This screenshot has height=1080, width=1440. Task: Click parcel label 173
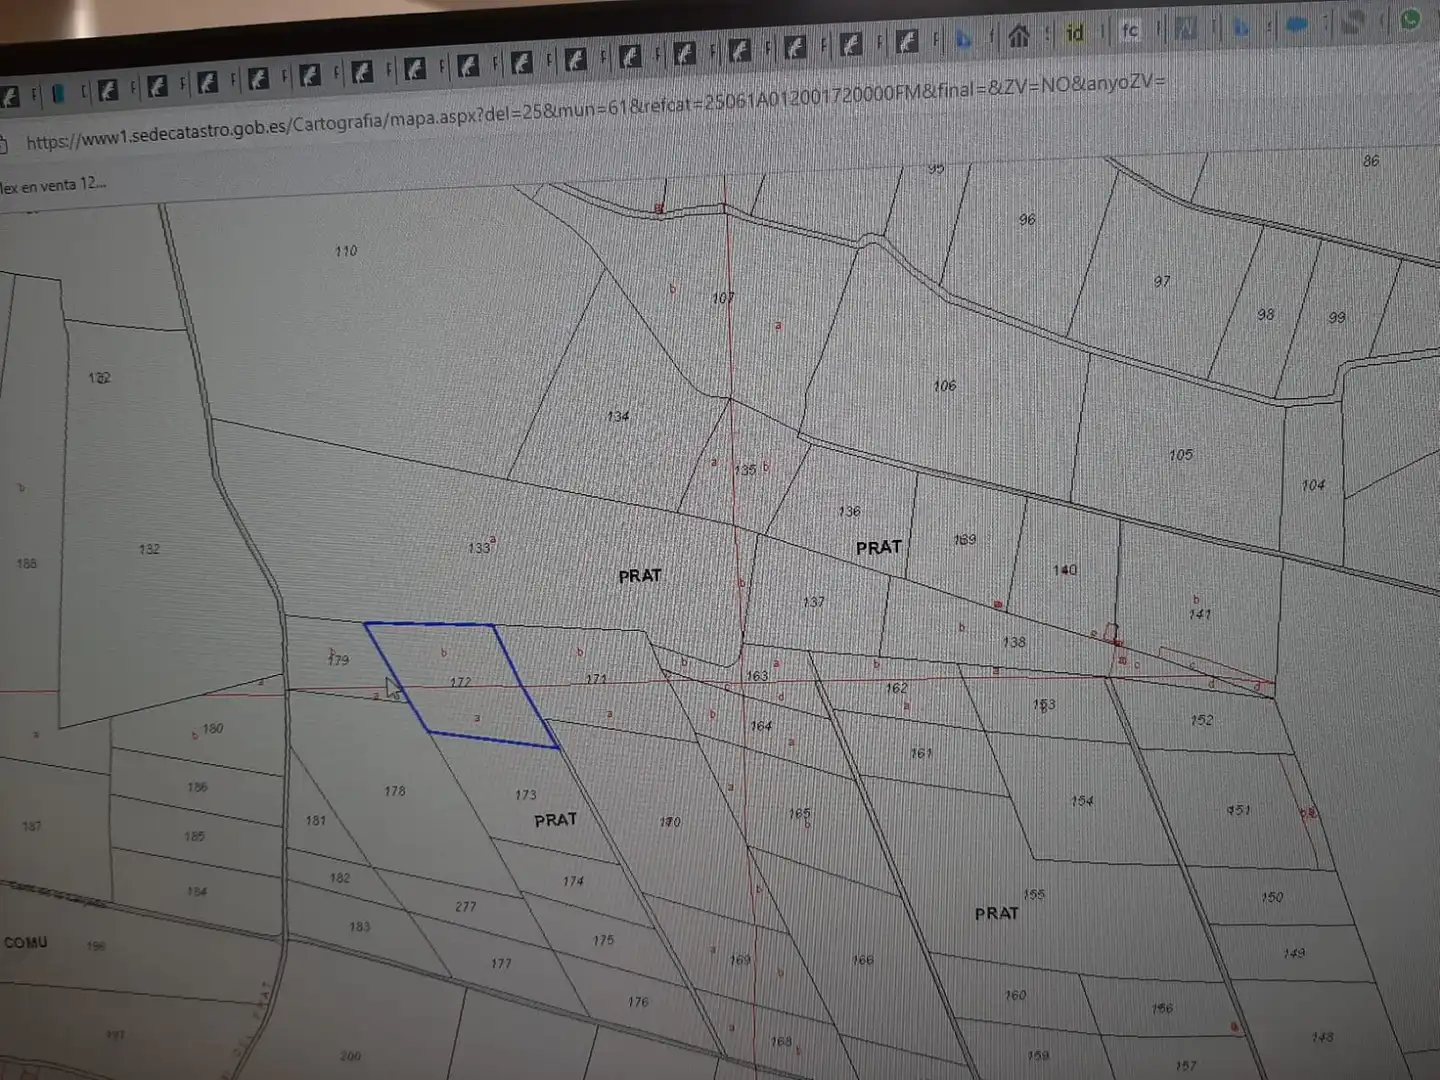pos(526,795)
